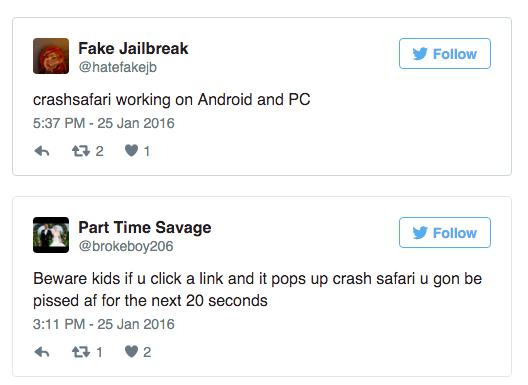Image resolution: width=528 pixels, height=385 pixels.
Task: Follow the @brokeboy206 account
Action: point(445,232)
